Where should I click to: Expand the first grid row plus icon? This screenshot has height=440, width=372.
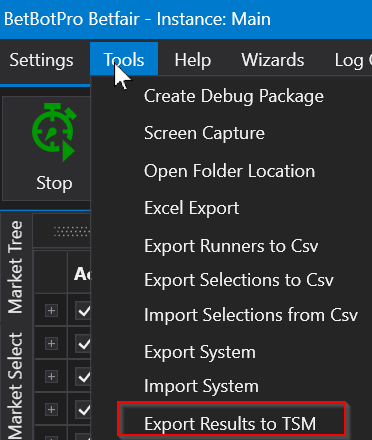(51, 311)
